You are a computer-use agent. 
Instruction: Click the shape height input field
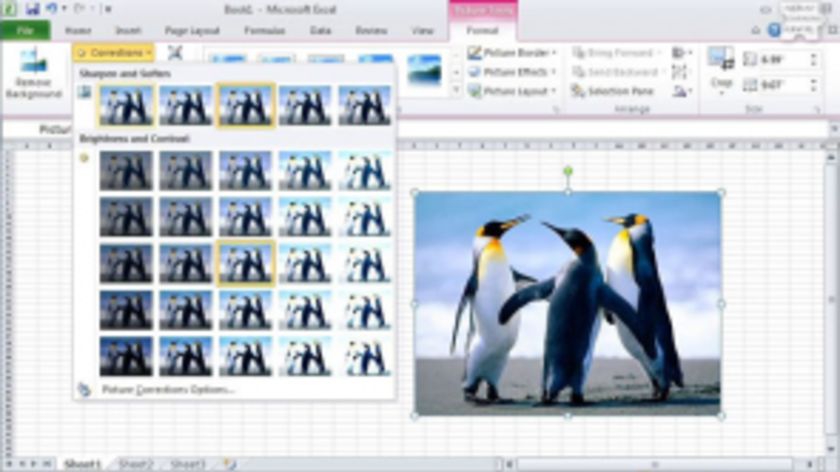click(x=784, y=59)
